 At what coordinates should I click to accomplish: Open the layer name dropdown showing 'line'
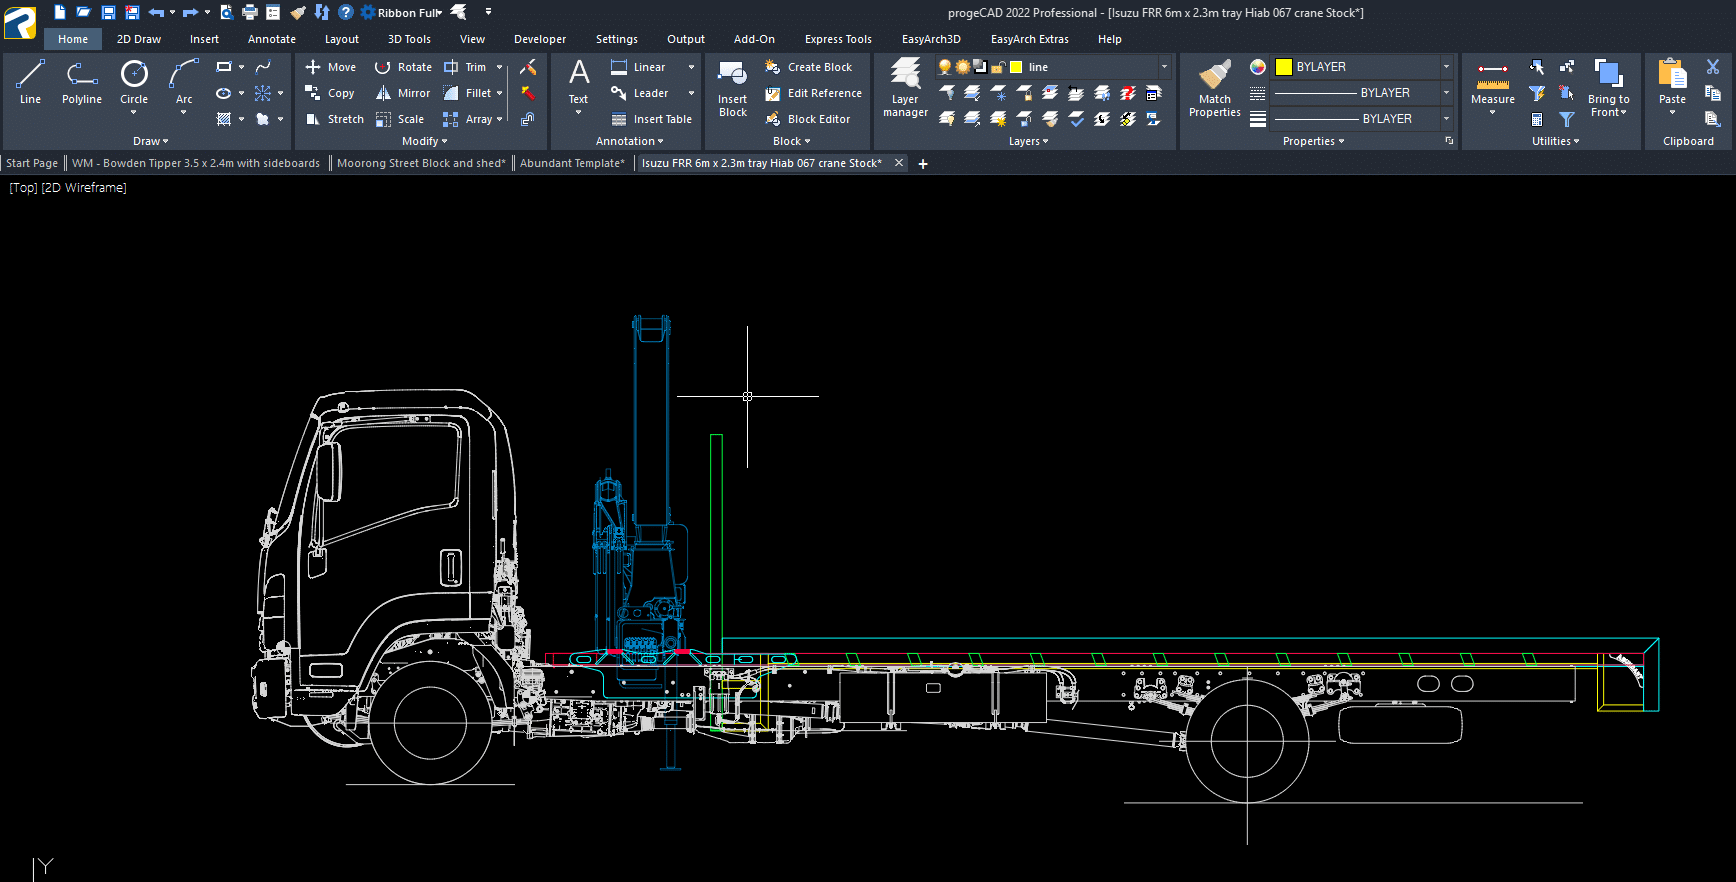tap(1164, 67)
